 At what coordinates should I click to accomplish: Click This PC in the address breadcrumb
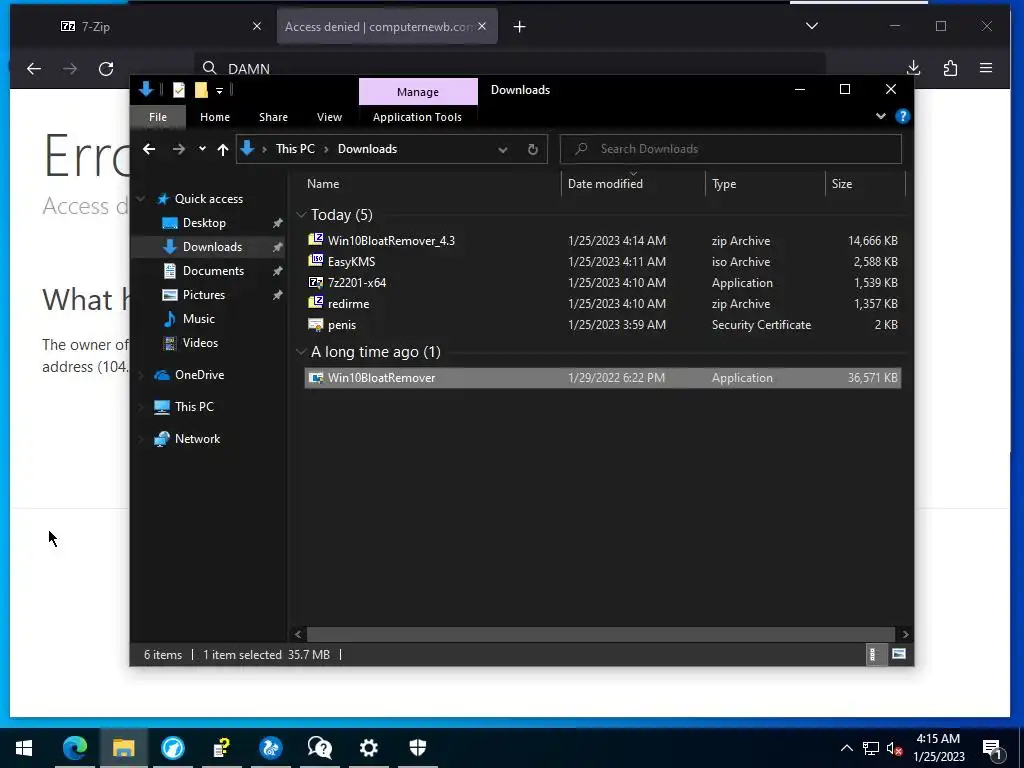[295, 149]
